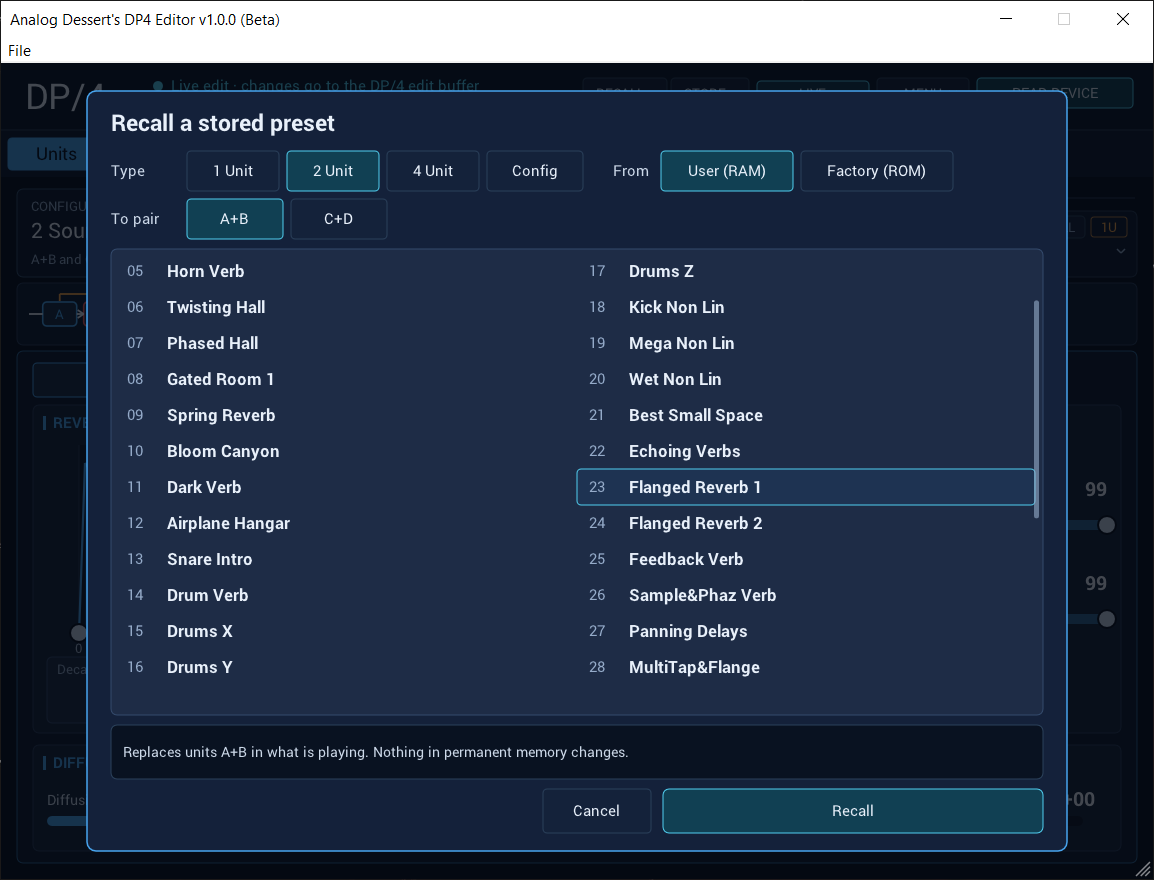
Task: Select preset 08 Gated Room 1
Action: tap(344, 379)
